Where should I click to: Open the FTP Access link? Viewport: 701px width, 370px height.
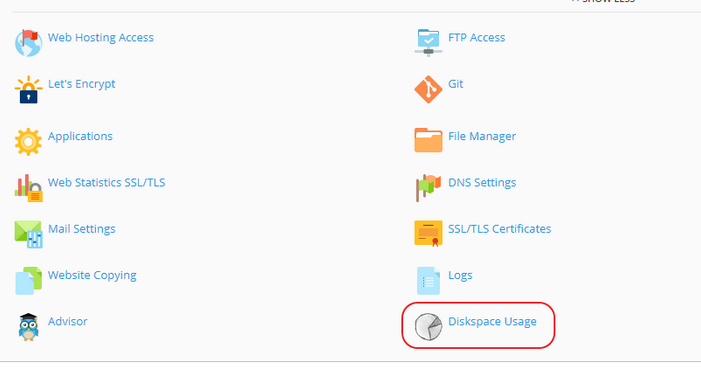(x=477, y=38)
